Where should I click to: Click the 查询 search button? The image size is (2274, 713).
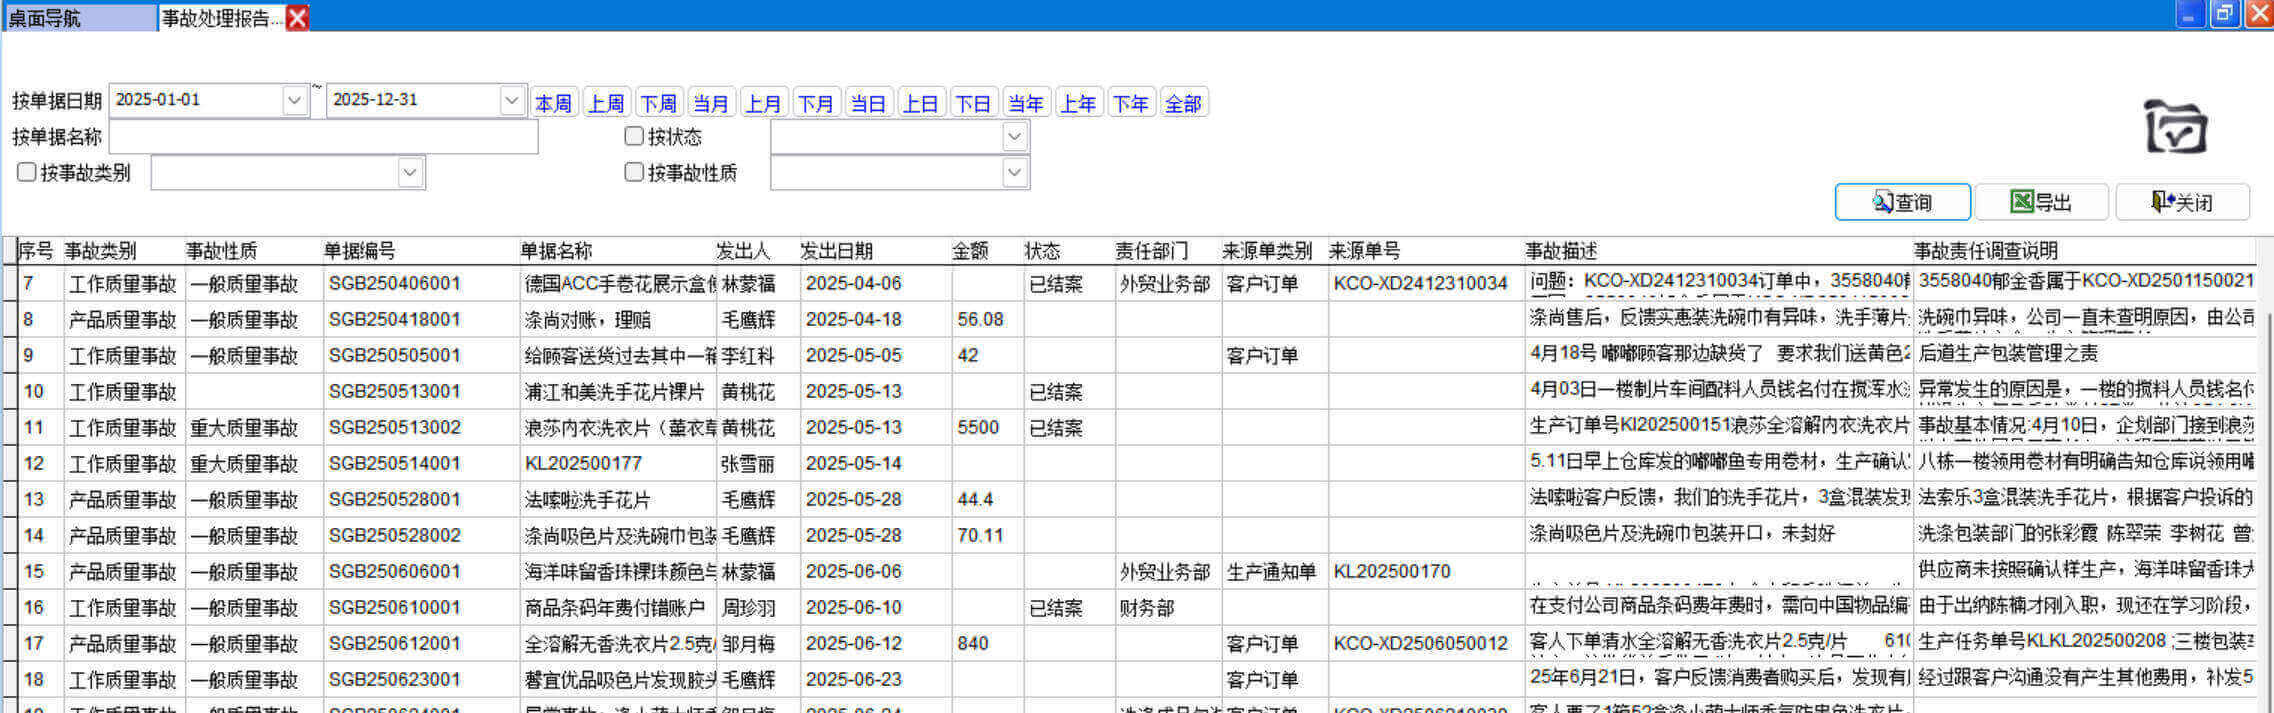coord(1902,202)
